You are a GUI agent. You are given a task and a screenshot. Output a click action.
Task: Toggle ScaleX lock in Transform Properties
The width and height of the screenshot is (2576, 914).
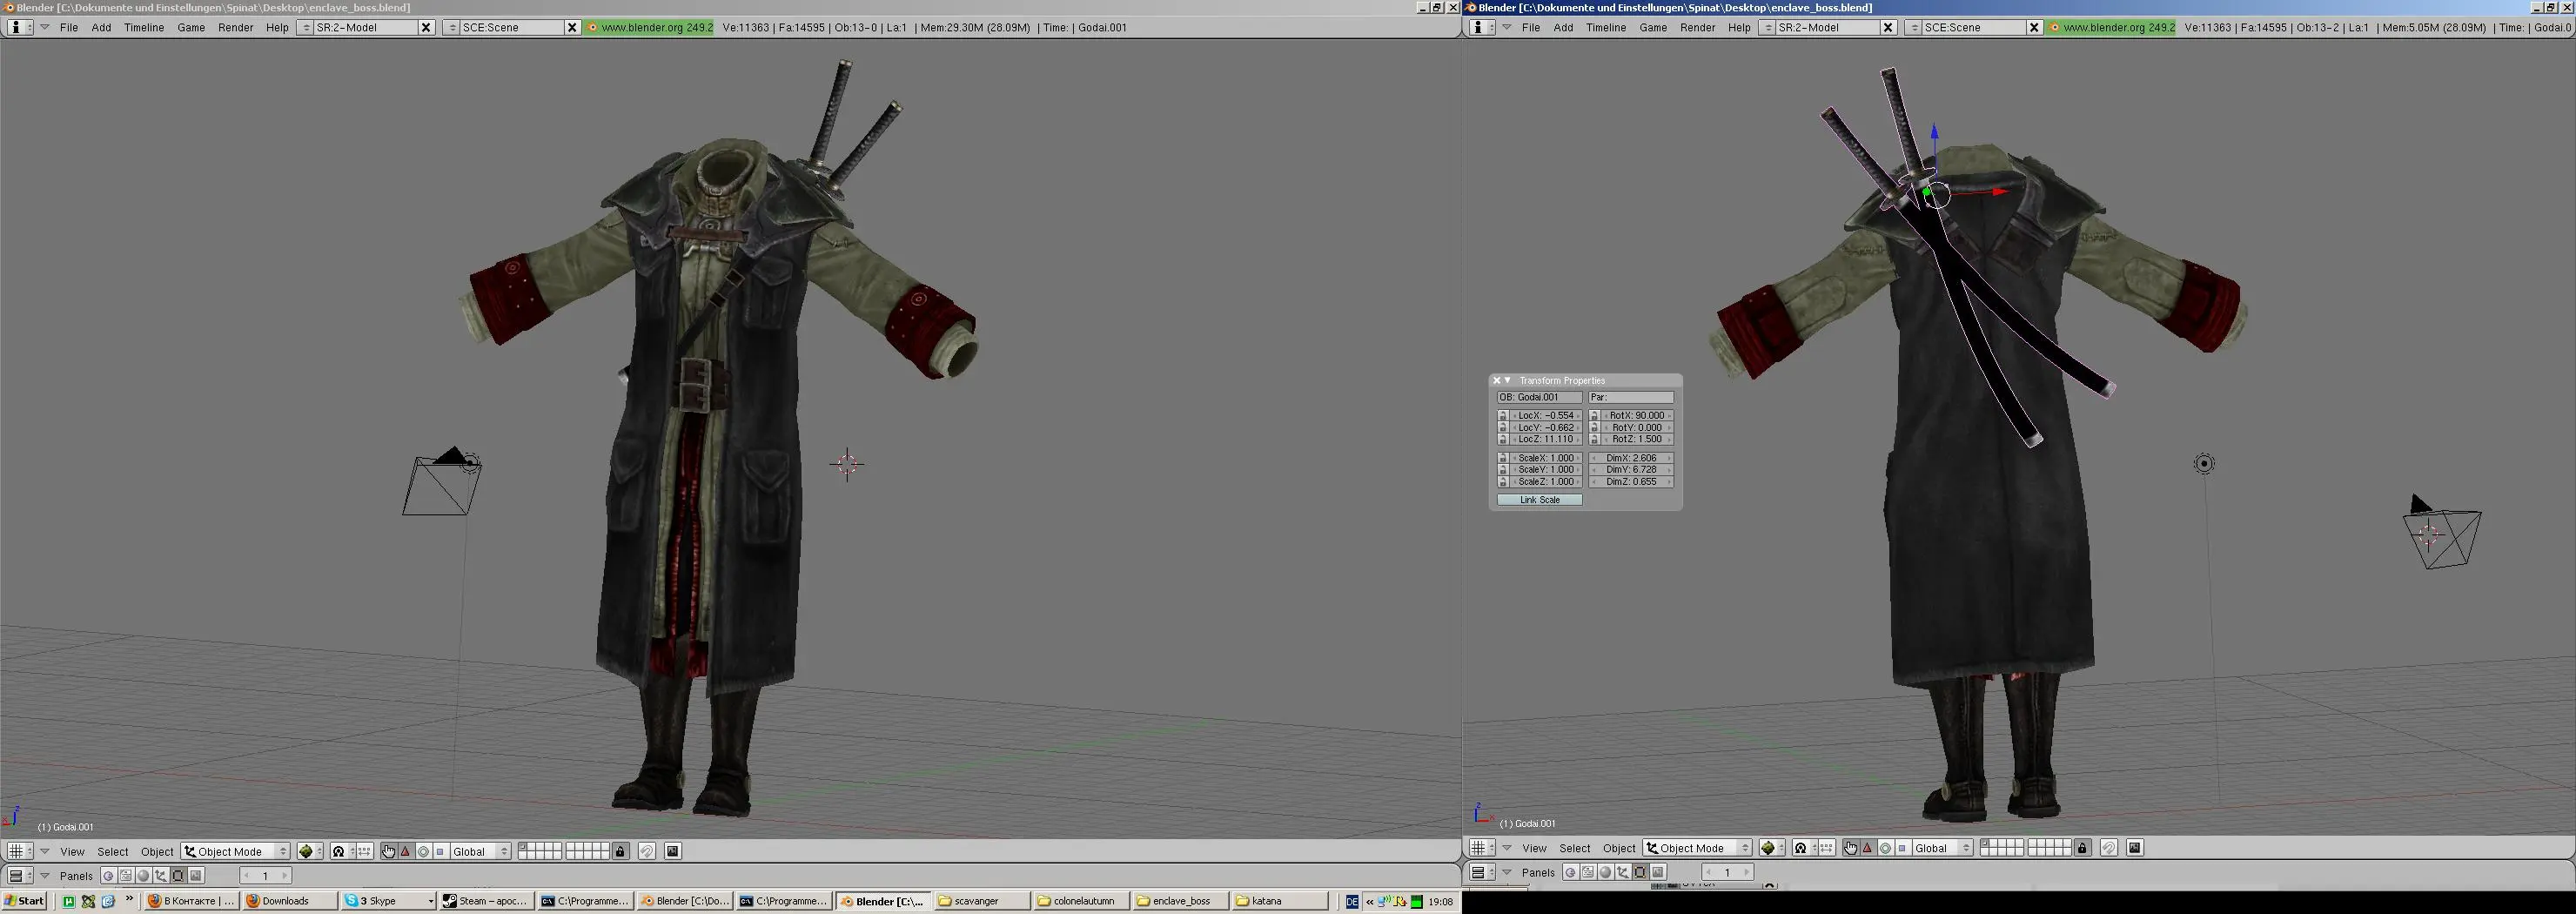1502,458
